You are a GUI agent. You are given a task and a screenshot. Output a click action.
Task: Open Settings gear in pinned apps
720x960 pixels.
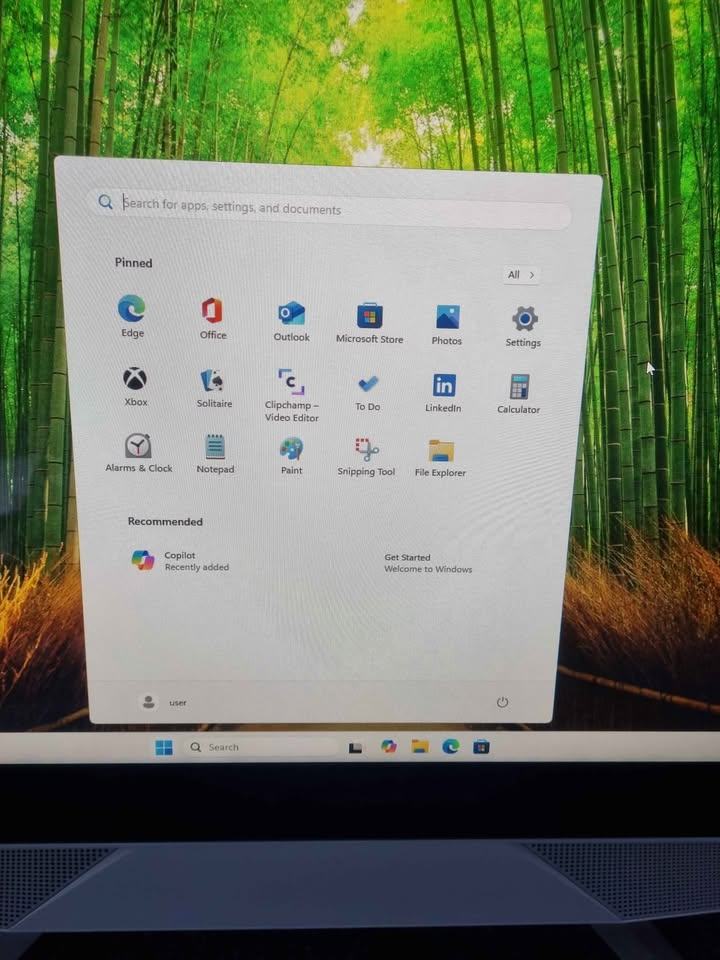tap(523, 326)
